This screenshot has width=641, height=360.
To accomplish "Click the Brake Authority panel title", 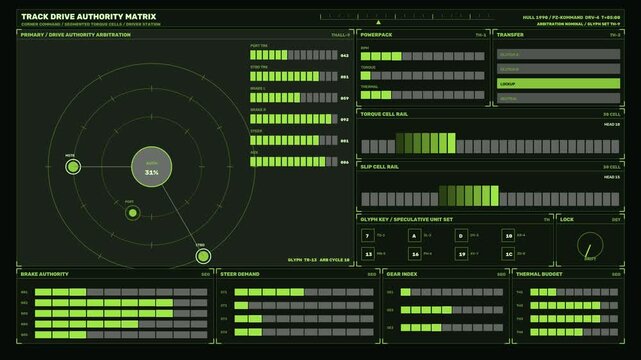I will pyautogui.click(x=45, y=274).
